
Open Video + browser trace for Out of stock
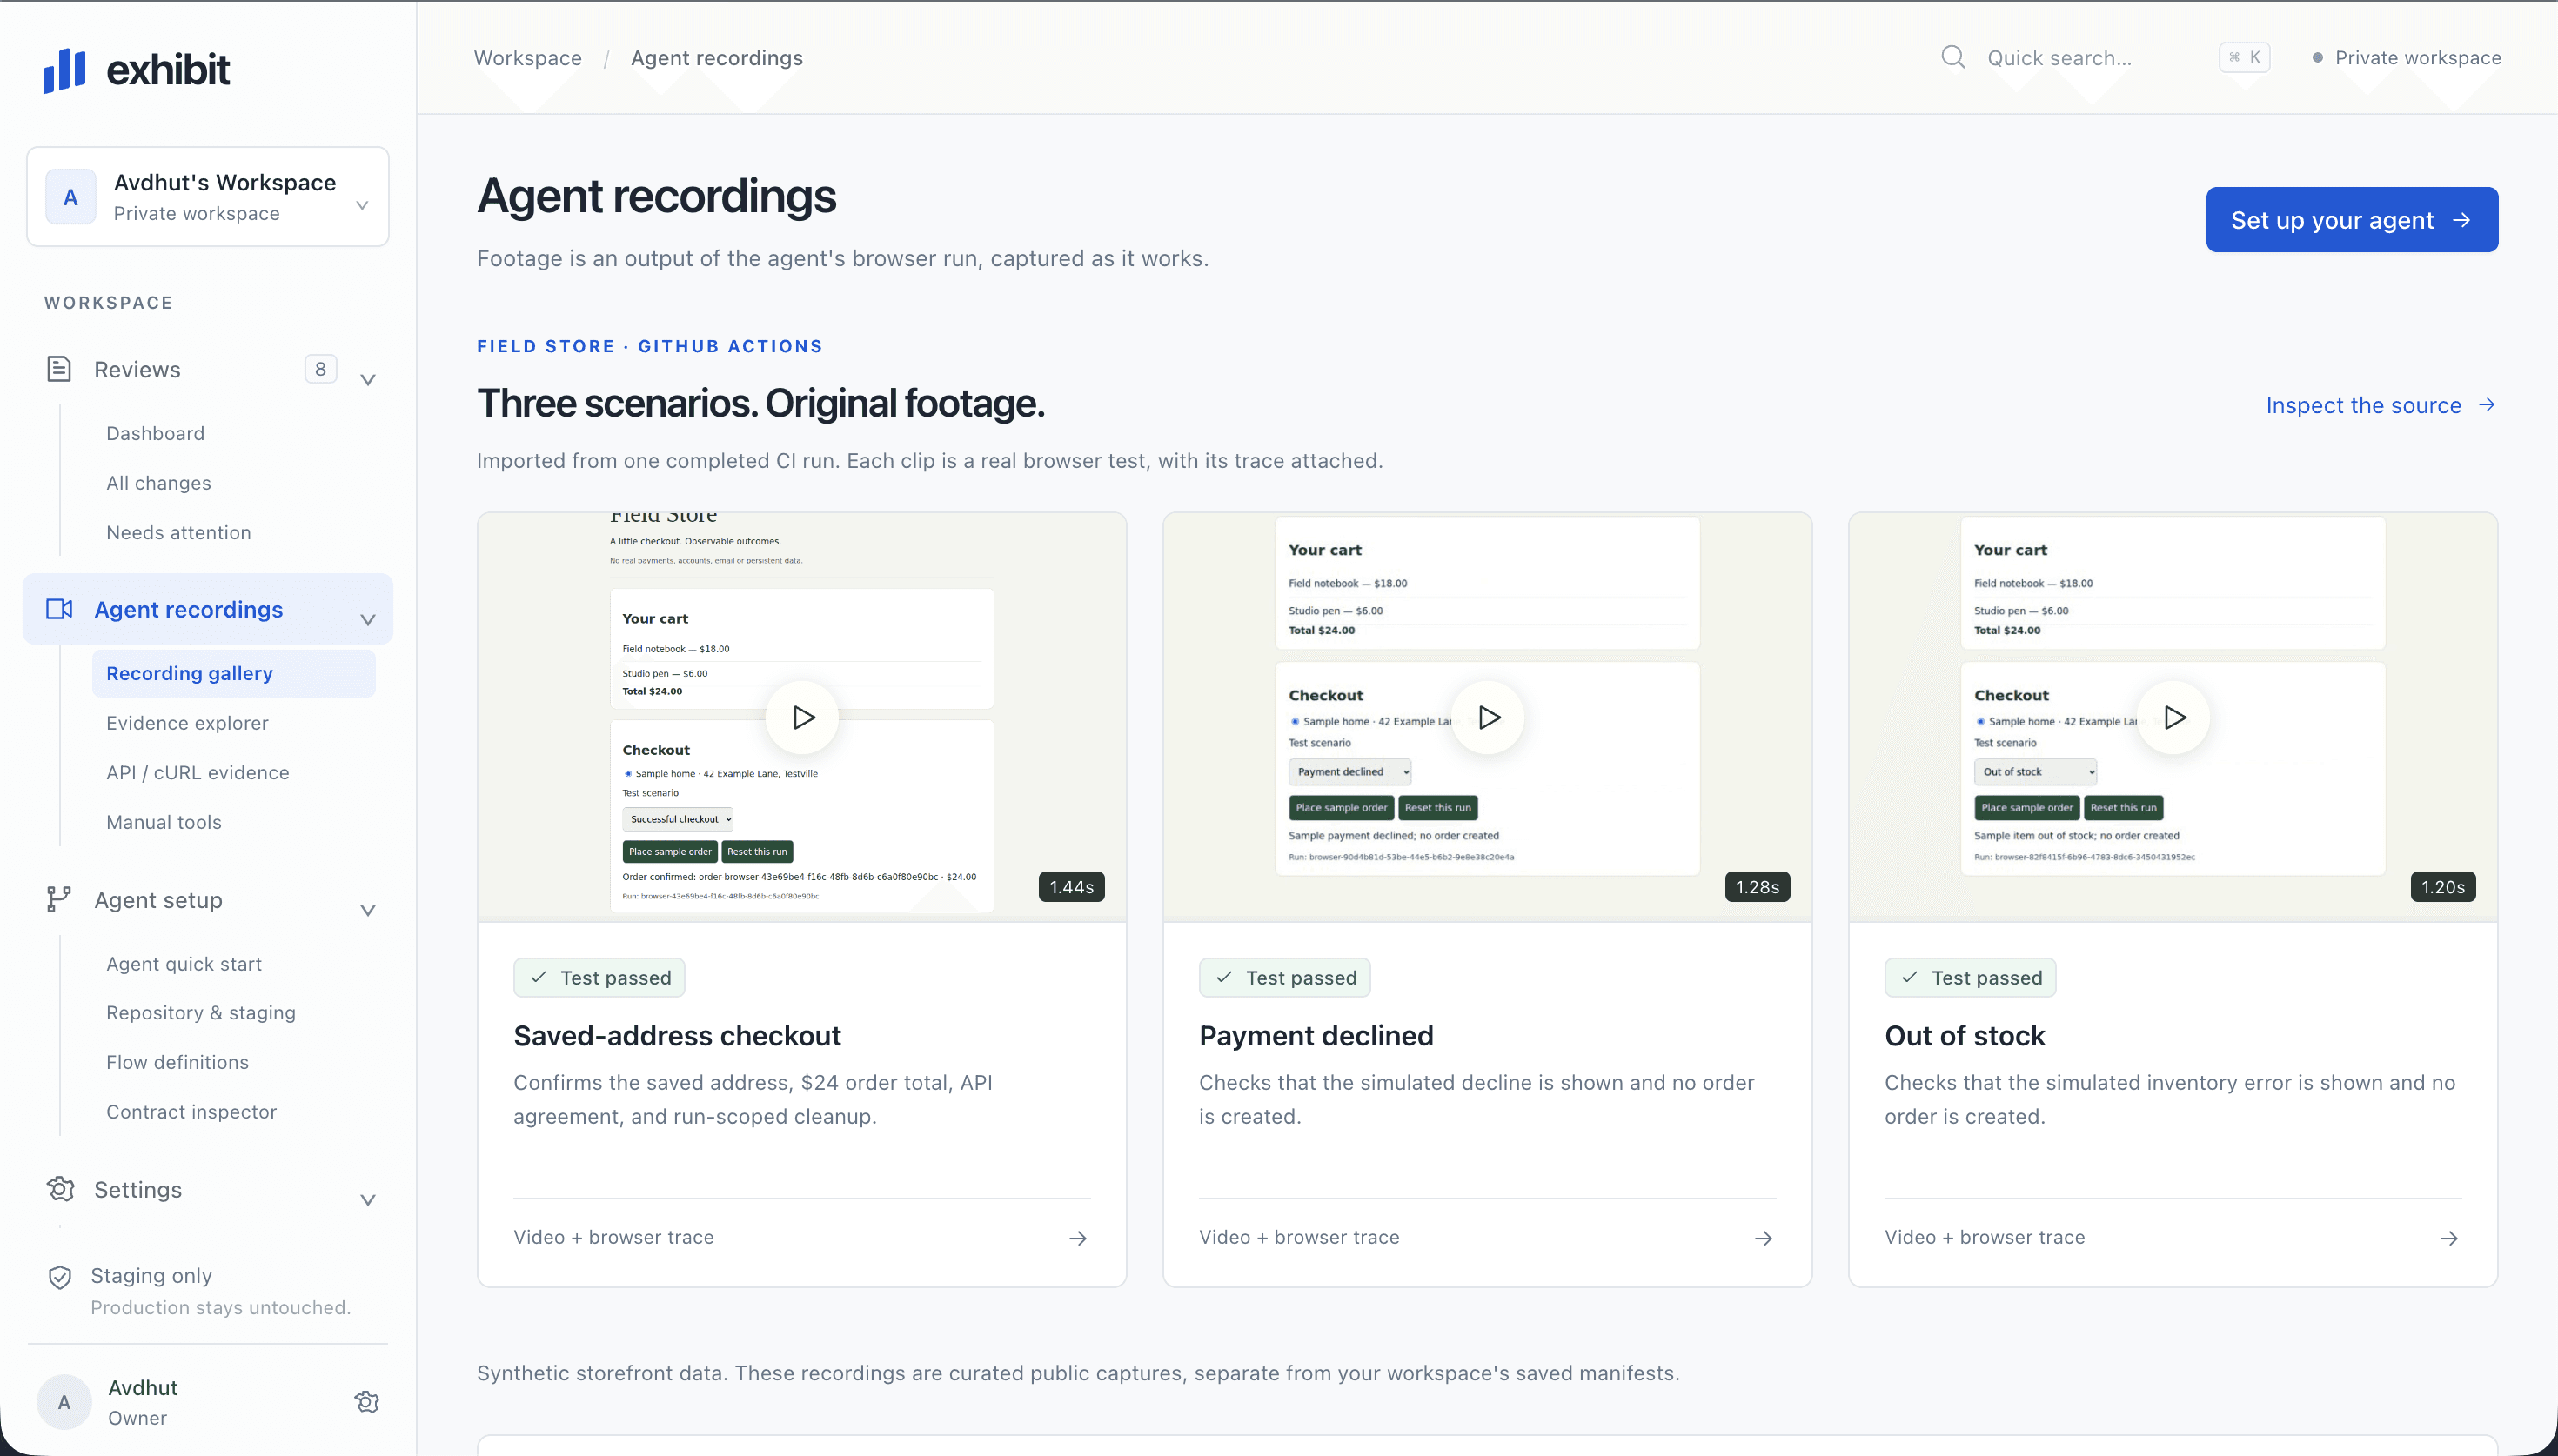[x=2173, y=1238]
